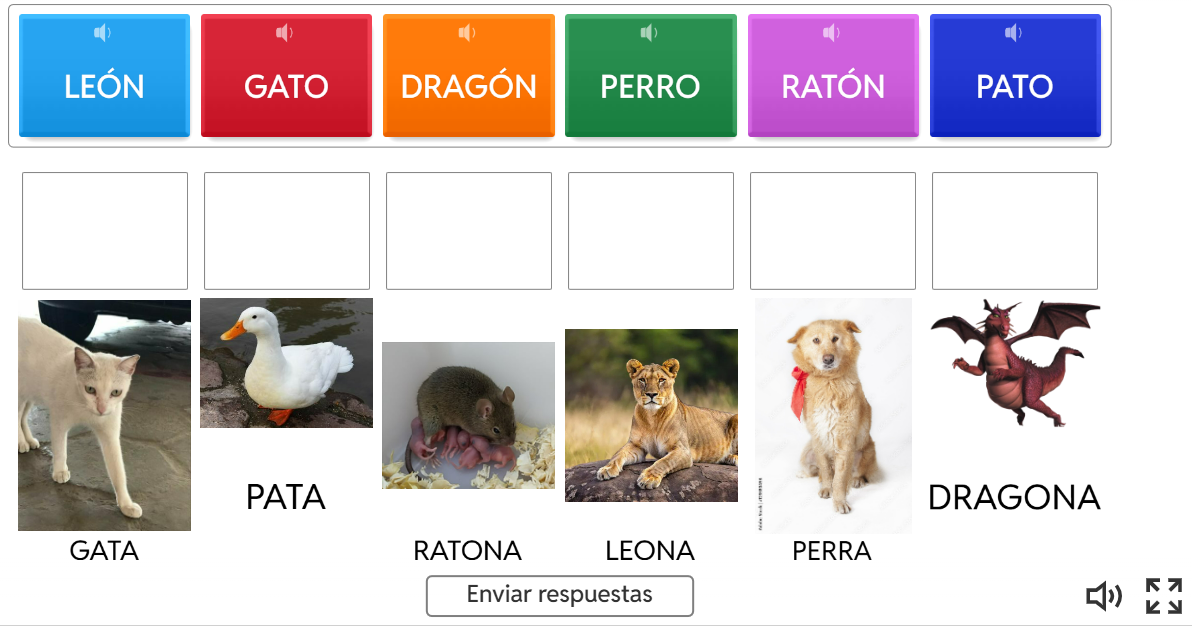
Task: Click the empty answer box above PATA
Action: tap(287, 231)
